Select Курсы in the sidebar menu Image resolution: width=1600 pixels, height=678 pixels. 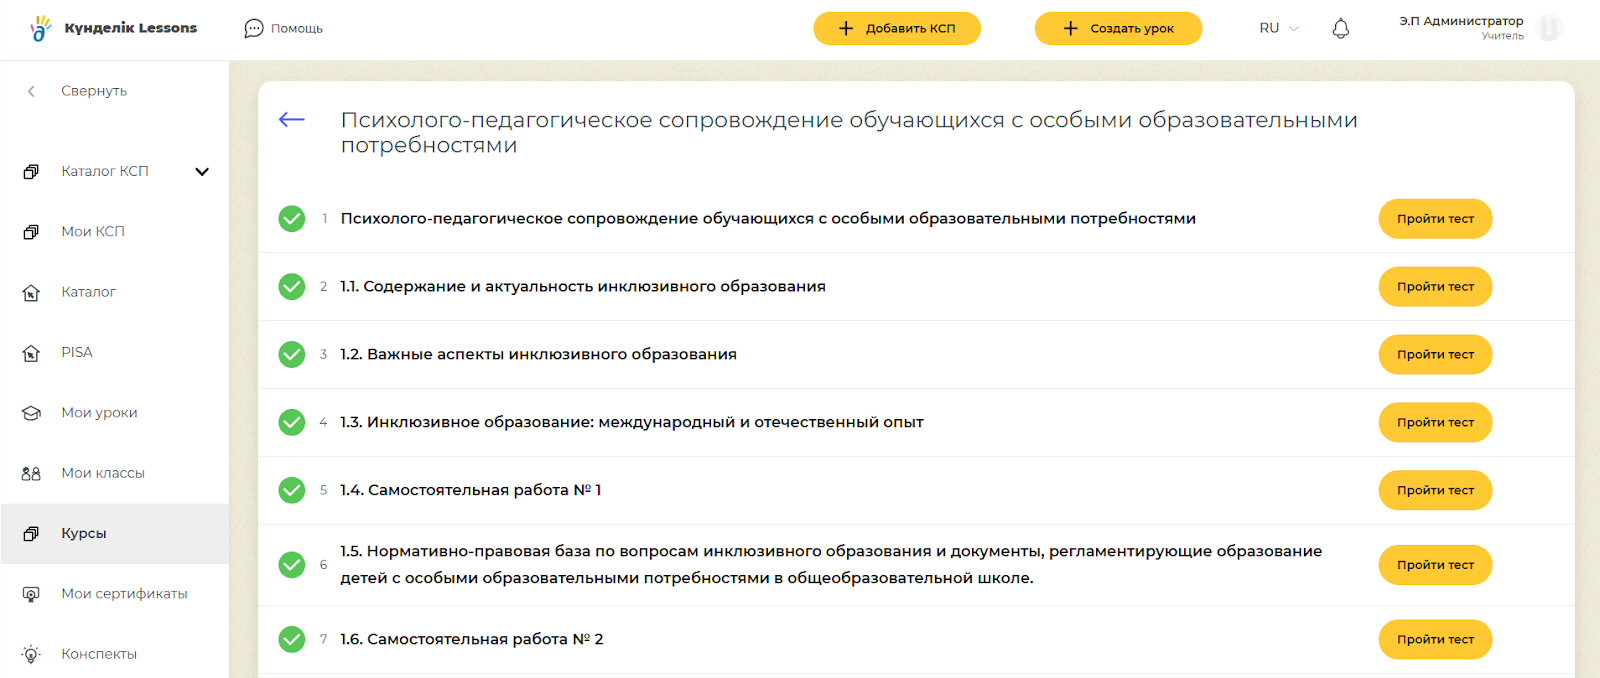(x=84, y=534)
